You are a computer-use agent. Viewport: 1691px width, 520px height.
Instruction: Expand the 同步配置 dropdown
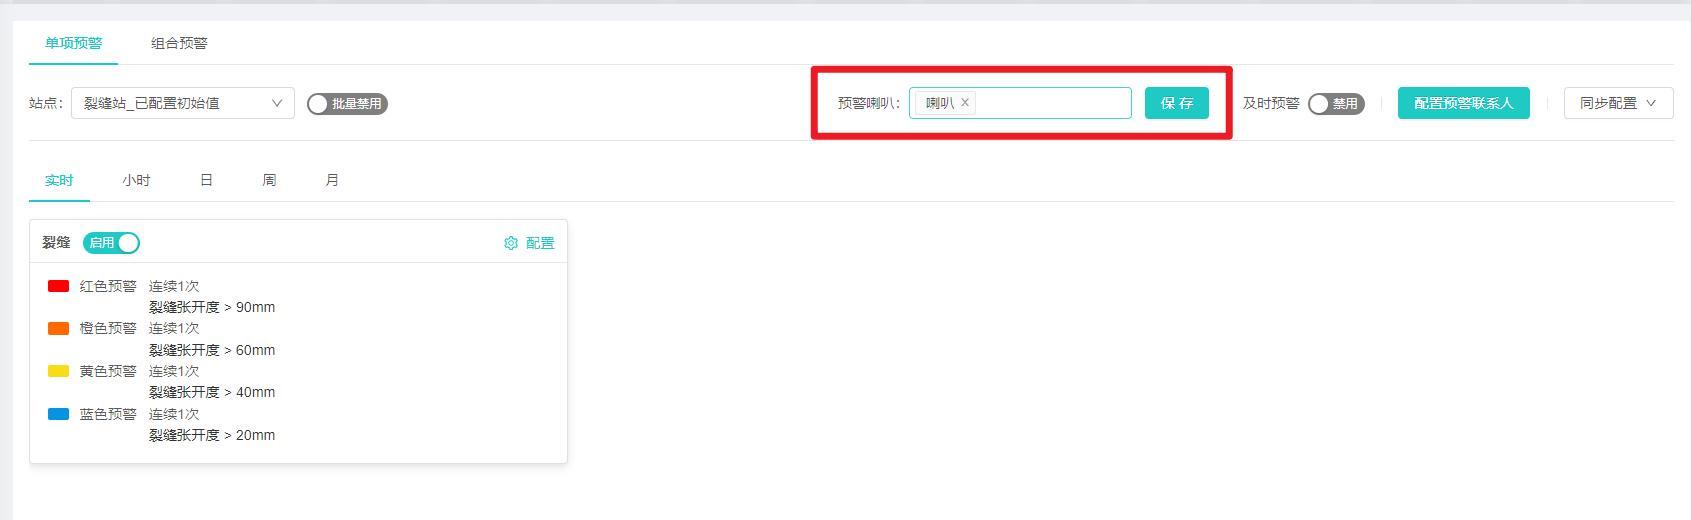(x=1617, y=103)
